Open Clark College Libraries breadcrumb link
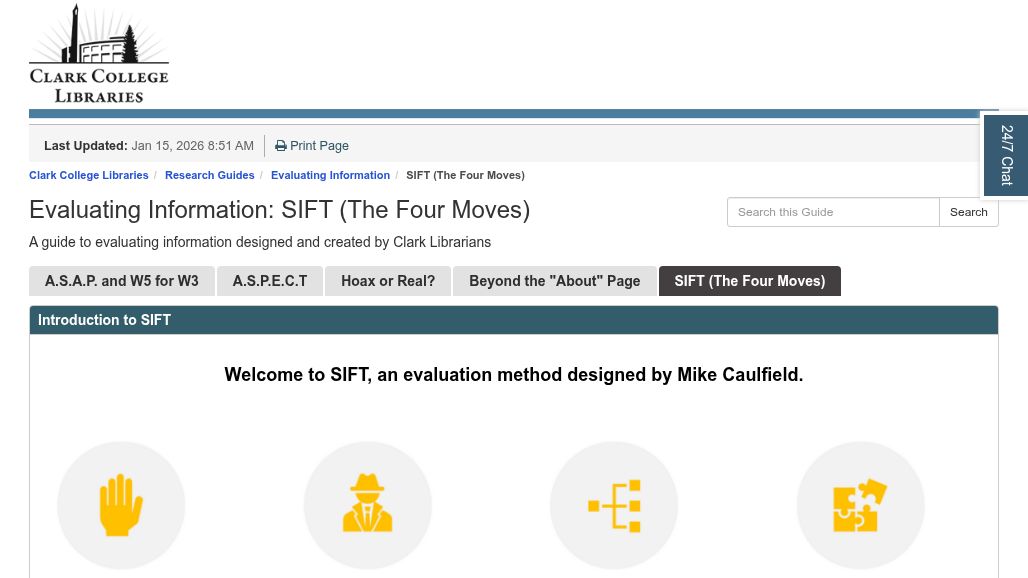1028x578 pixels. pos(89,175)
